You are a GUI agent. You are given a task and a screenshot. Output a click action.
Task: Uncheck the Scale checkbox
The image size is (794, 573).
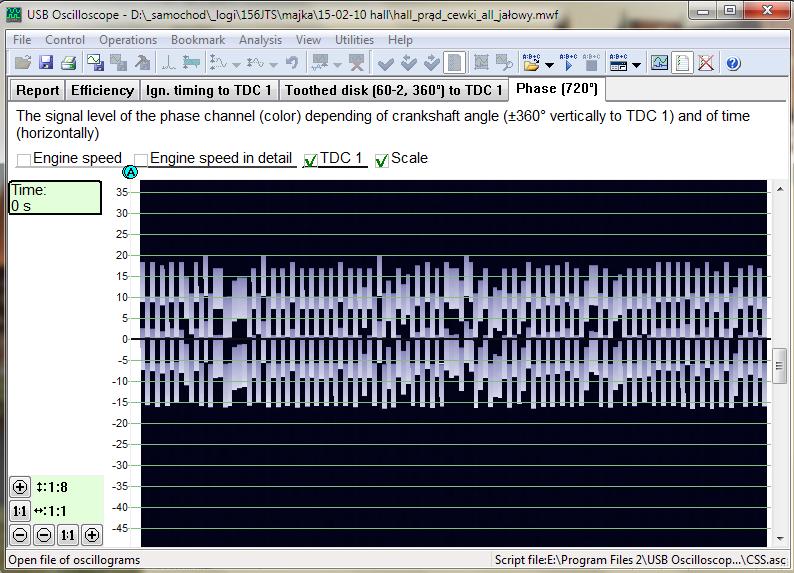point(381,160)
